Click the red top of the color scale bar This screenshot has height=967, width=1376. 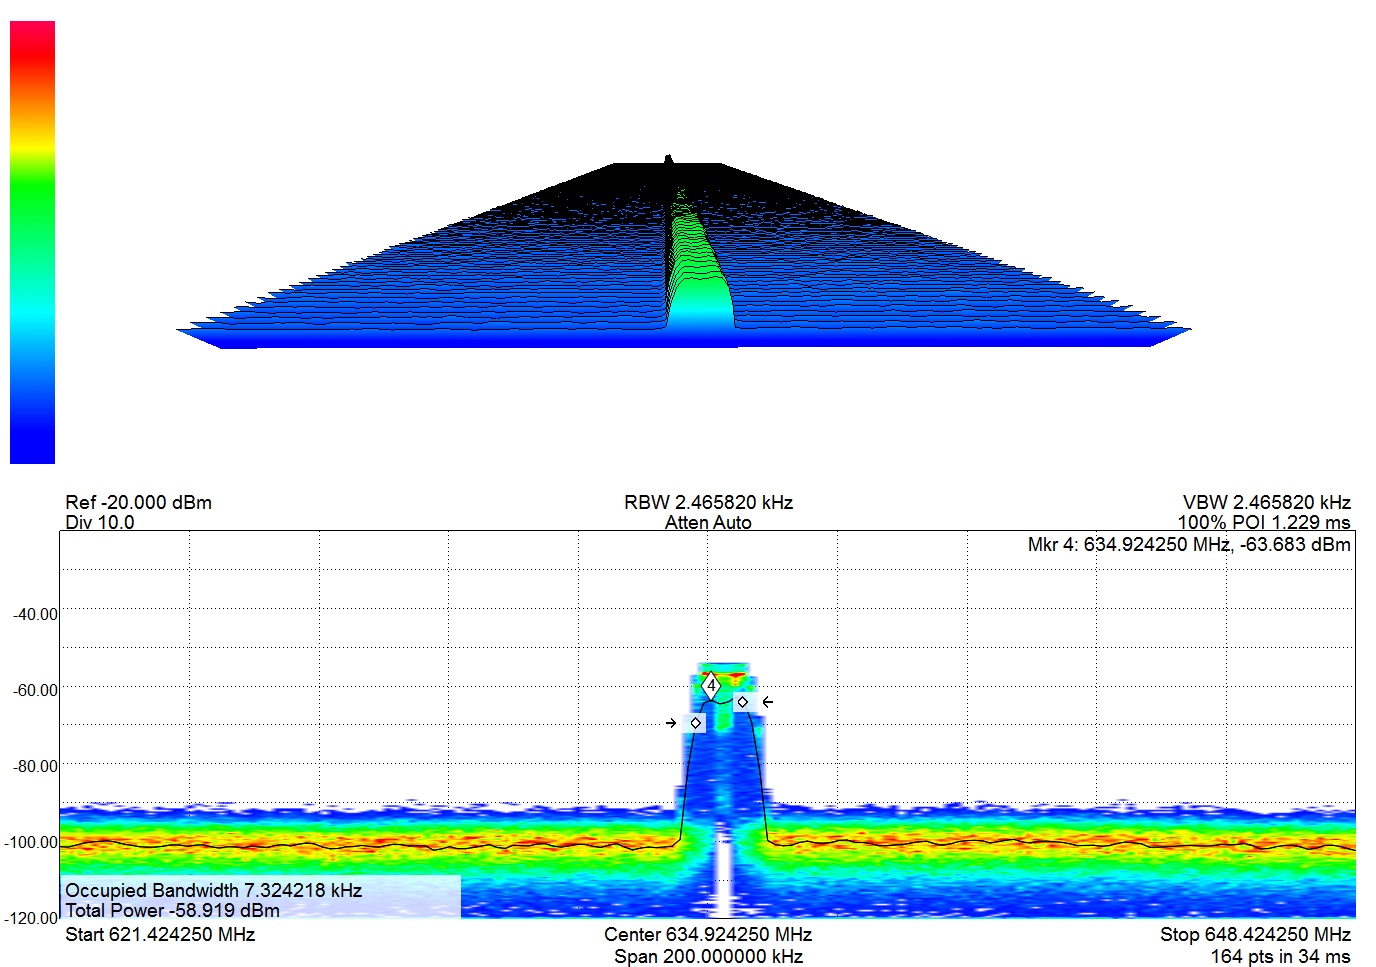tap(32, 40)
